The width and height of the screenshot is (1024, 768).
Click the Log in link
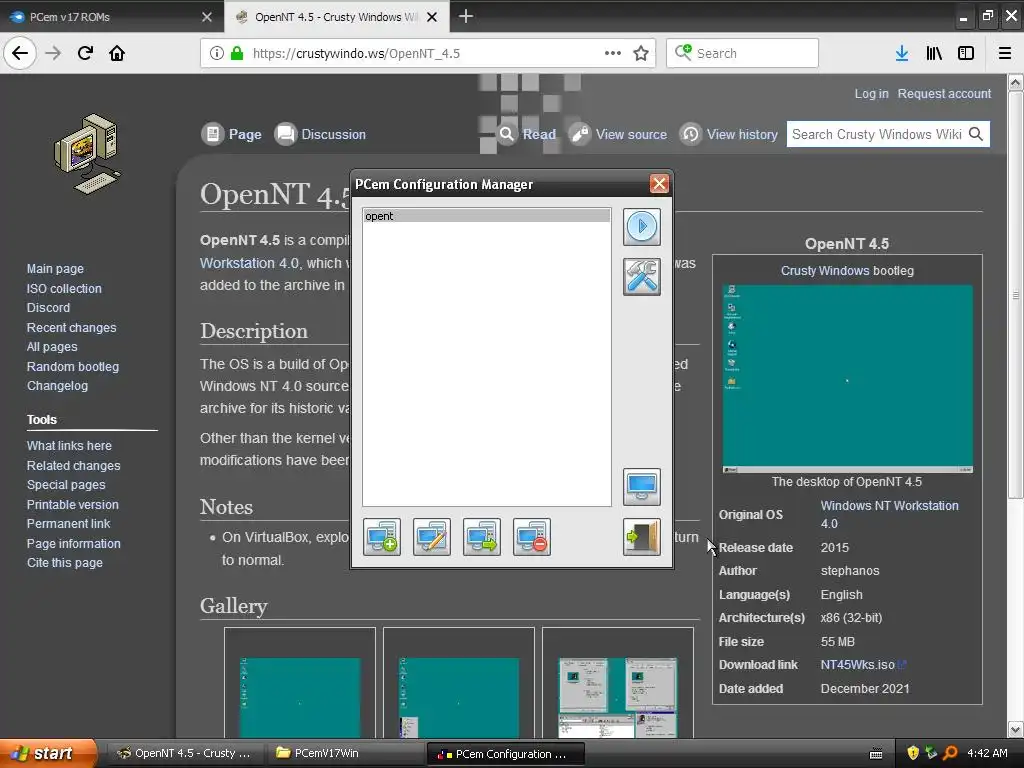tap(871, 93)
